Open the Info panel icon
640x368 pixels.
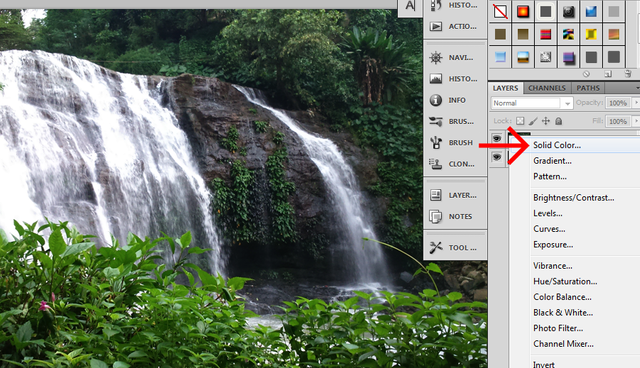coord(436,100)
